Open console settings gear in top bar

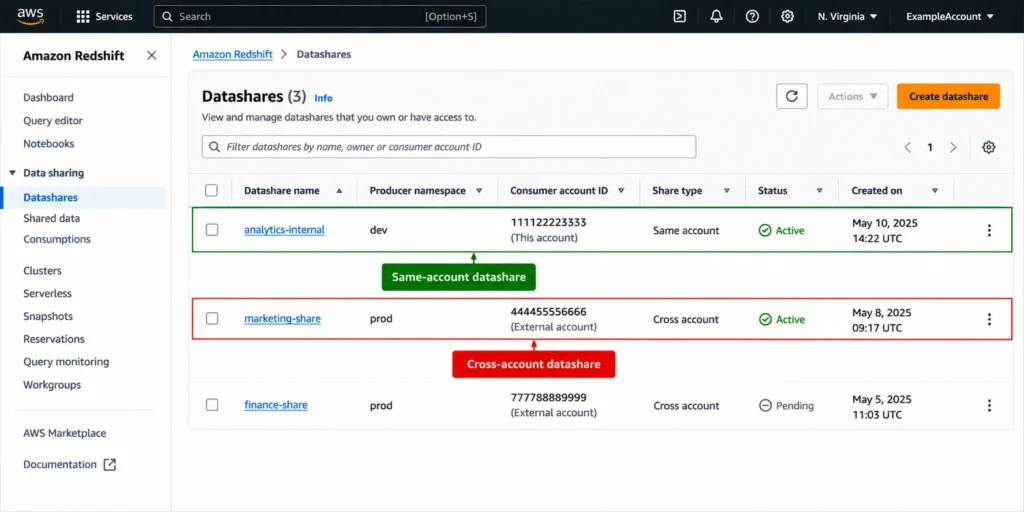[788, 16]
